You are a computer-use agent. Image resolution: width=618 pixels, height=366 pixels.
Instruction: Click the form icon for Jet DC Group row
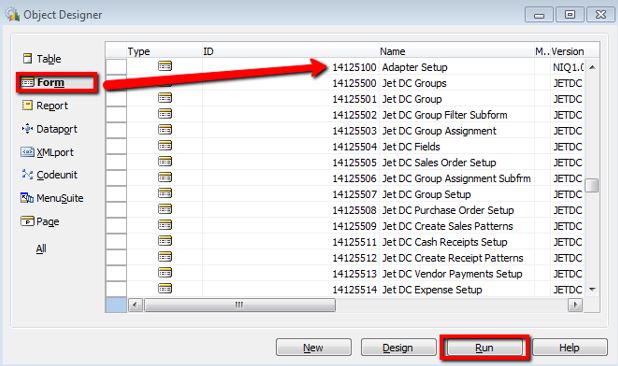point(165,98)
